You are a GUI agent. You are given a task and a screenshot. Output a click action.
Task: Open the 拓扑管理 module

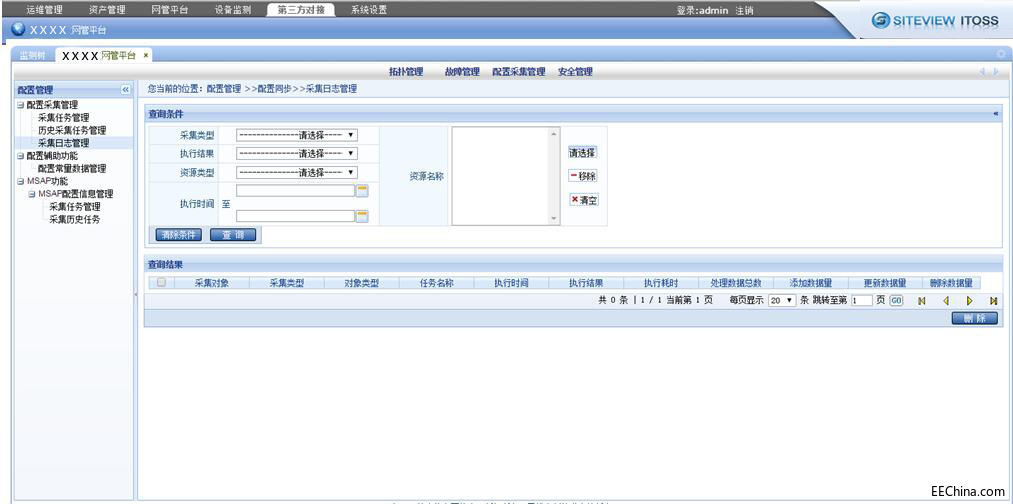(406, 72)
